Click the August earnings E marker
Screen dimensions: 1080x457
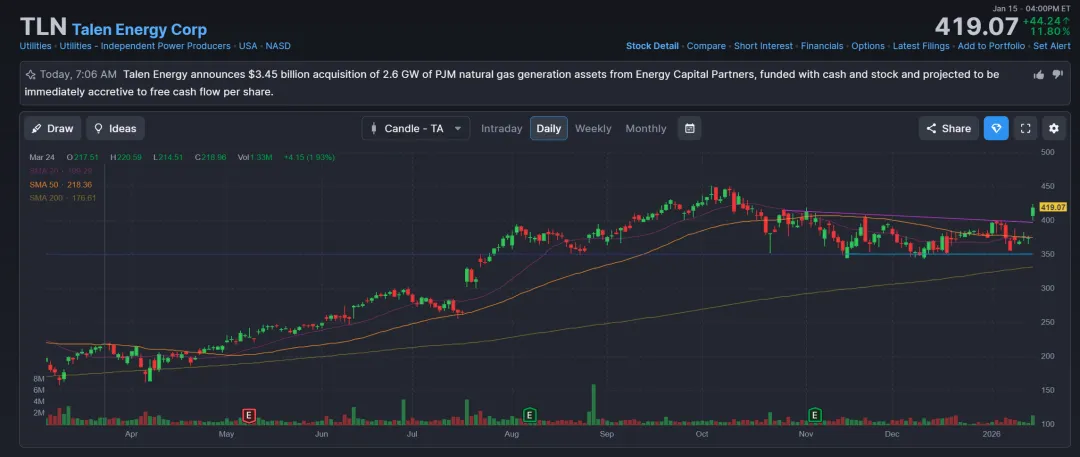pos(529,415)
